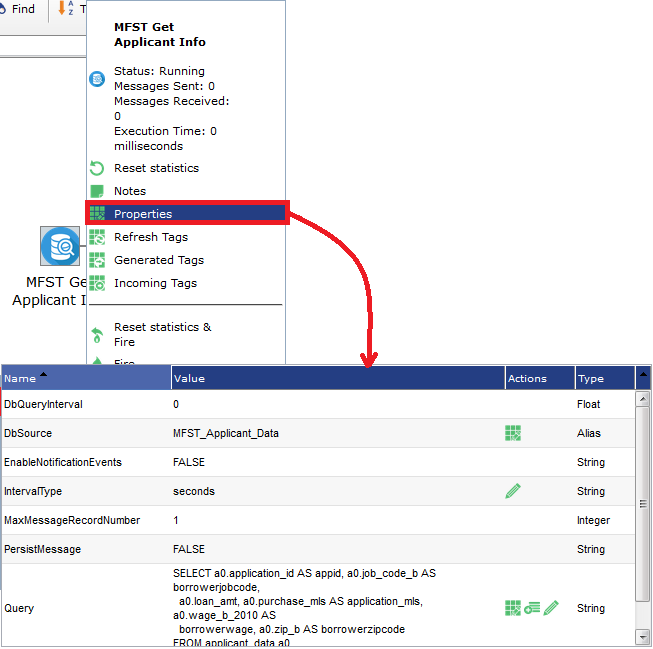Click the Integer type cell
Viewport: 653px width, 649px height.
point(593,520)
